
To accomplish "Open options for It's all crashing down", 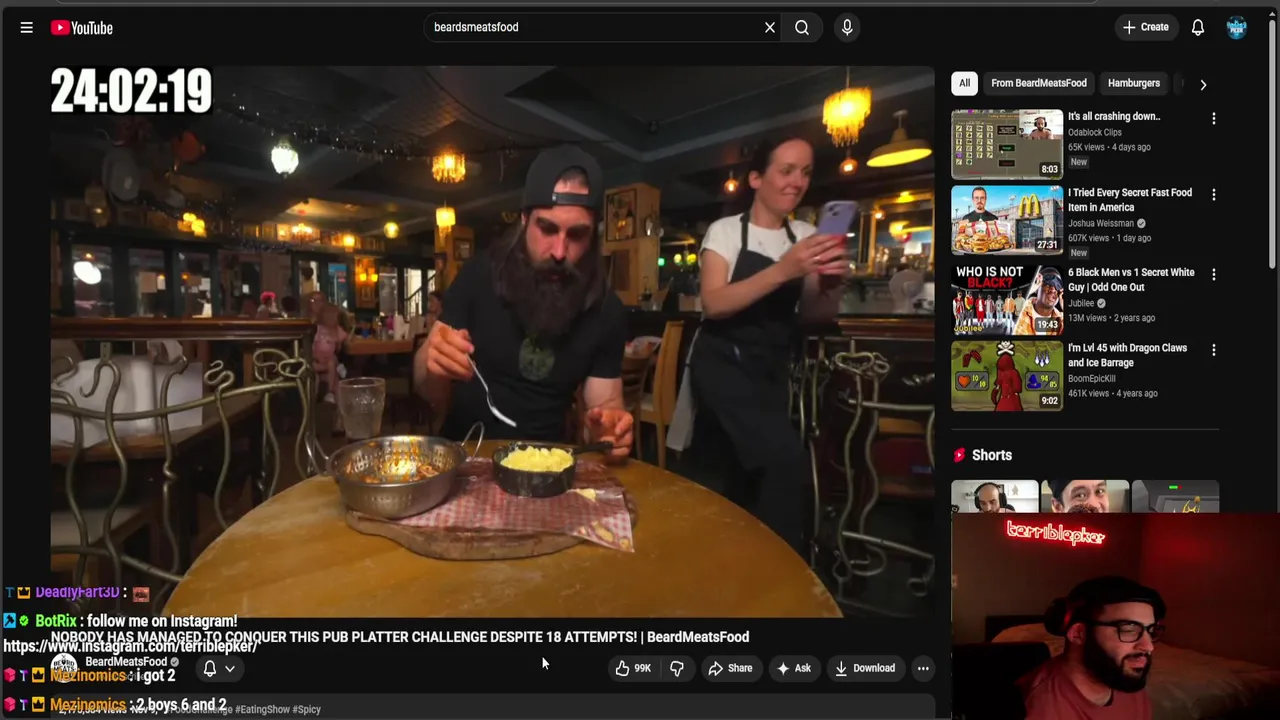I will click(1214, 118).
